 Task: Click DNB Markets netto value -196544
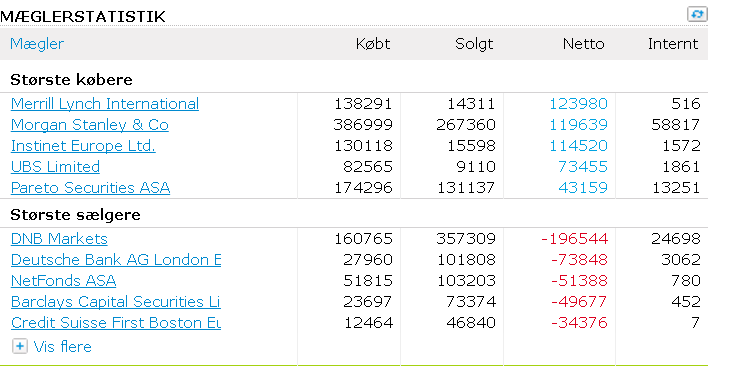click(575, 239)
